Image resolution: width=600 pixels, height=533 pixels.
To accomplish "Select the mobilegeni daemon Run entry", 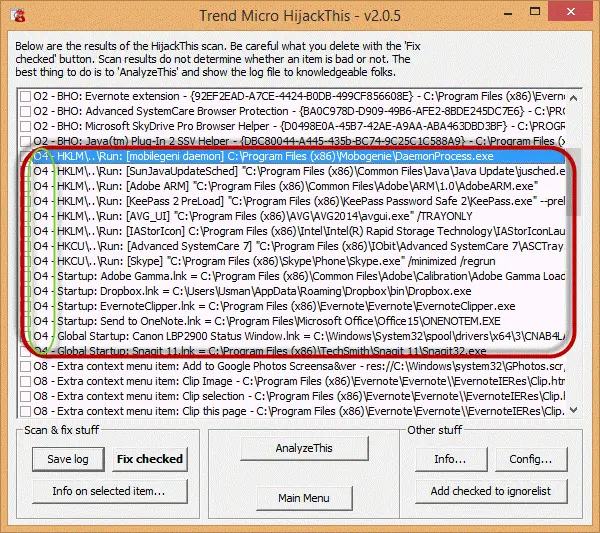I will [298, 156].
